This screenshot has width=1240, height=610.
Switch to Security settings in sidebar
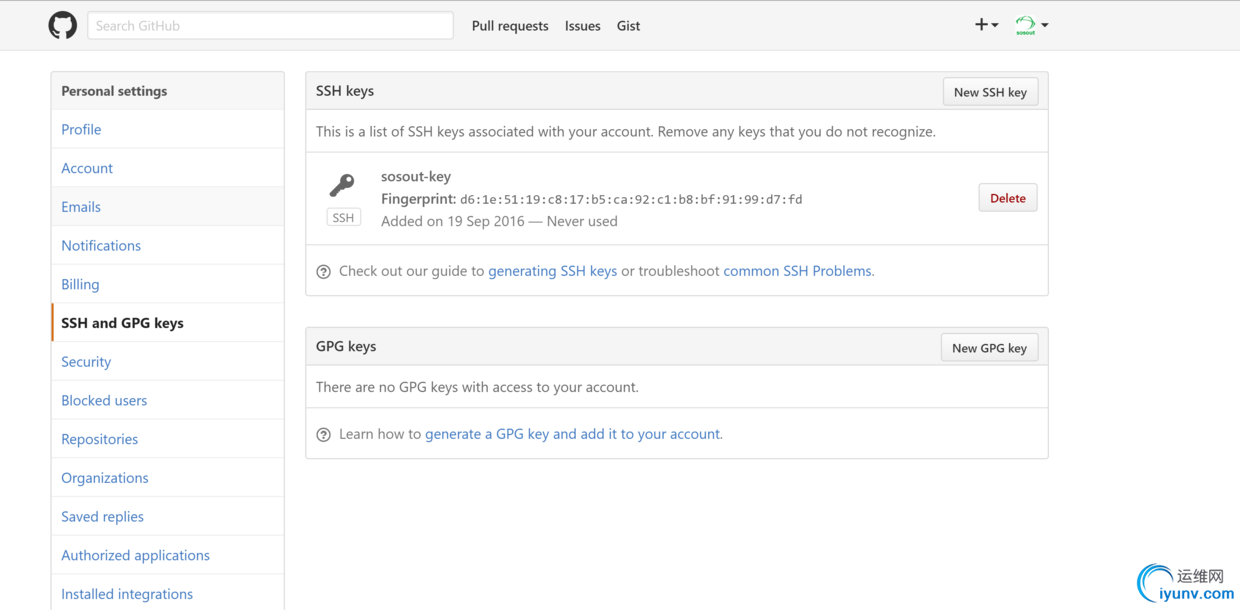[86, 362]
